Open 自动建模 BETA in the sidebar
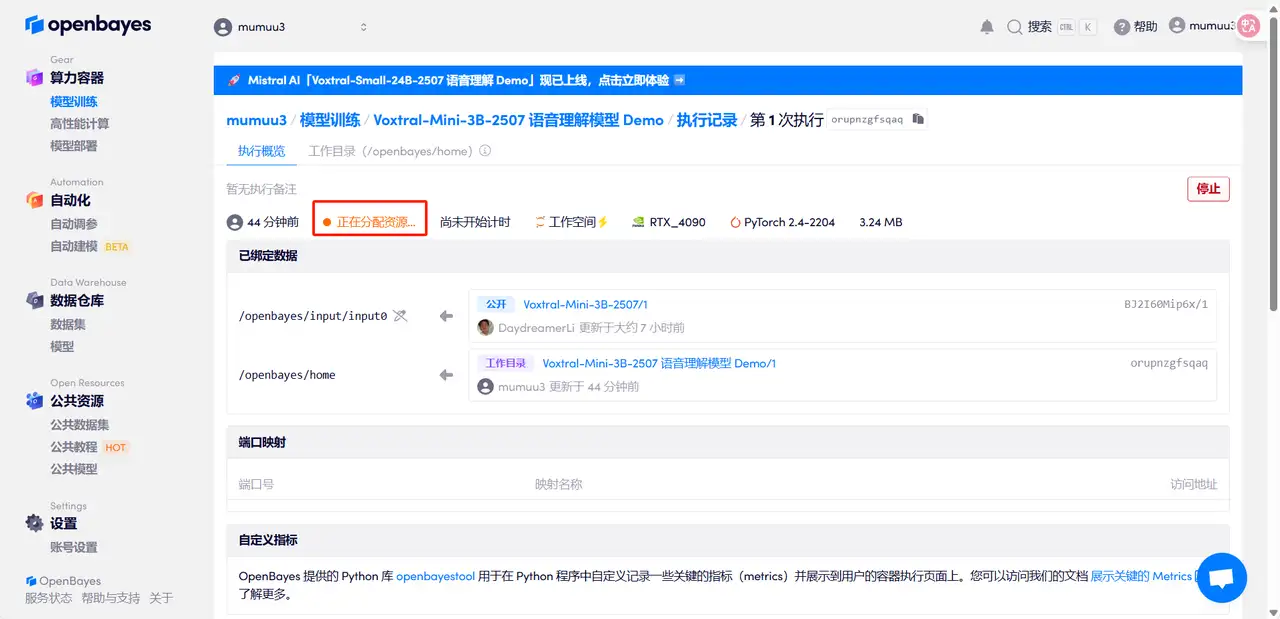1280x619 pixels. click(90, 246)
